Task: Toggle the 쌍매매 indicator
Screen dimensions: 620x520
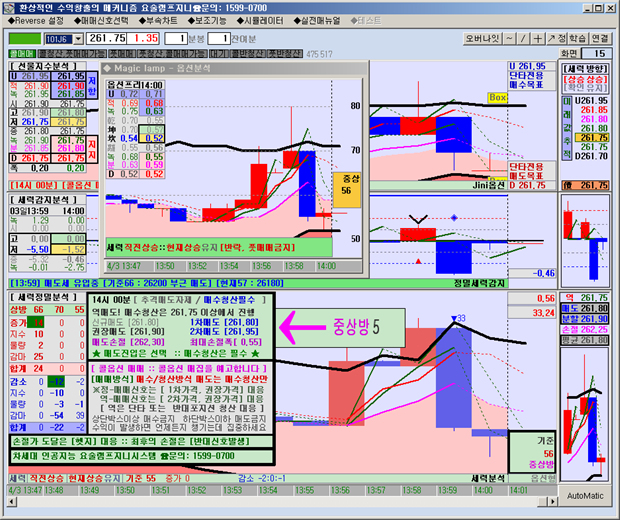Action: [22, 53]
